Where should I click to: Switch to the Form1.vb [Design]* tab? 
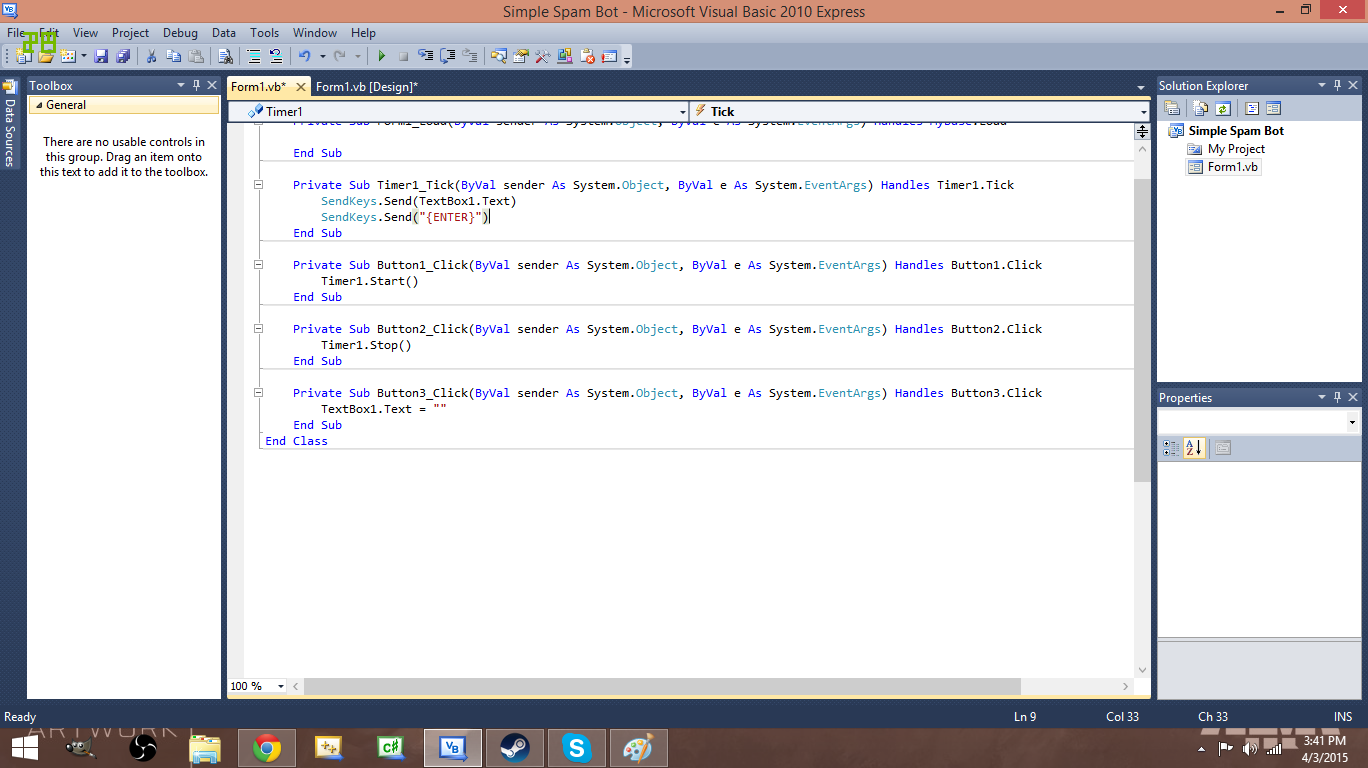[367, 87]
